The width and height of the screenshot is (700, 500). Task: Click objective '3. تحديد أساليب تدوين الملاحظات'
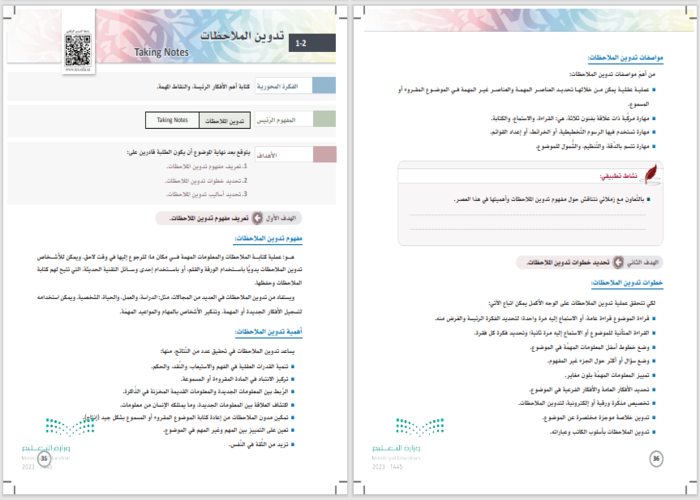[x=207, y=194]
